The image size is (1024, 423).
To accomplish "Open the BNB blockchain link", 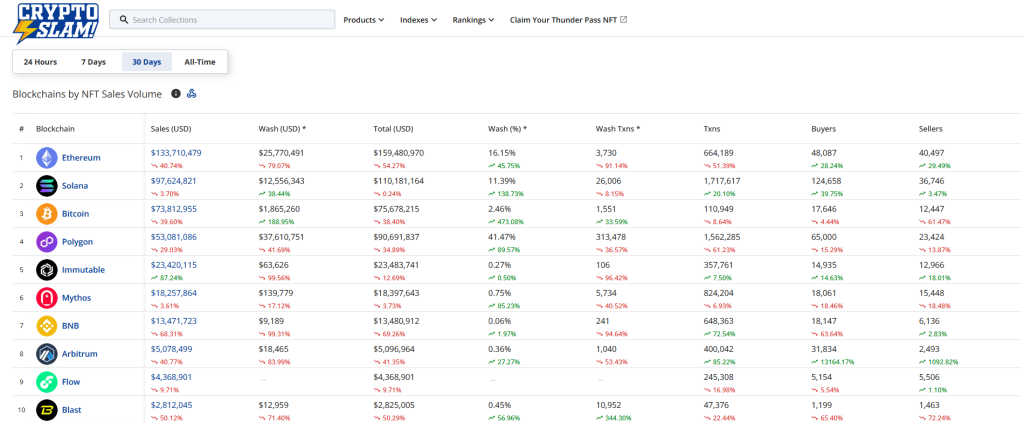I will tap(71, 326).
